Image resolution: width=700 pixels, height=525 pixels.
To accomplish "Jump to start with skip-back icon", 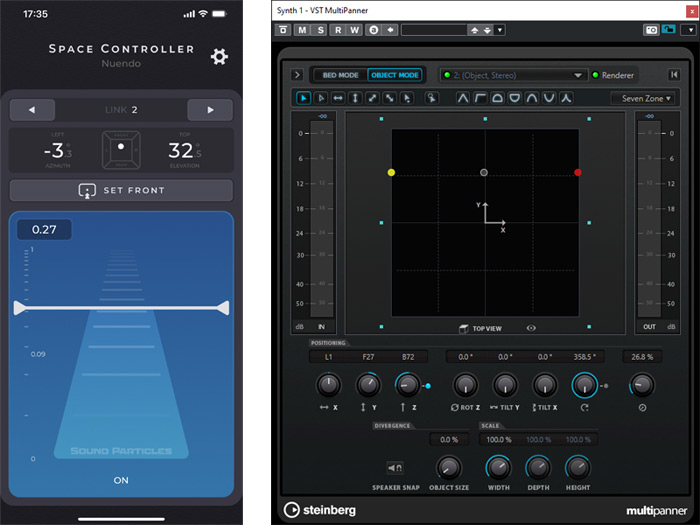I will [x=677, y=75].
